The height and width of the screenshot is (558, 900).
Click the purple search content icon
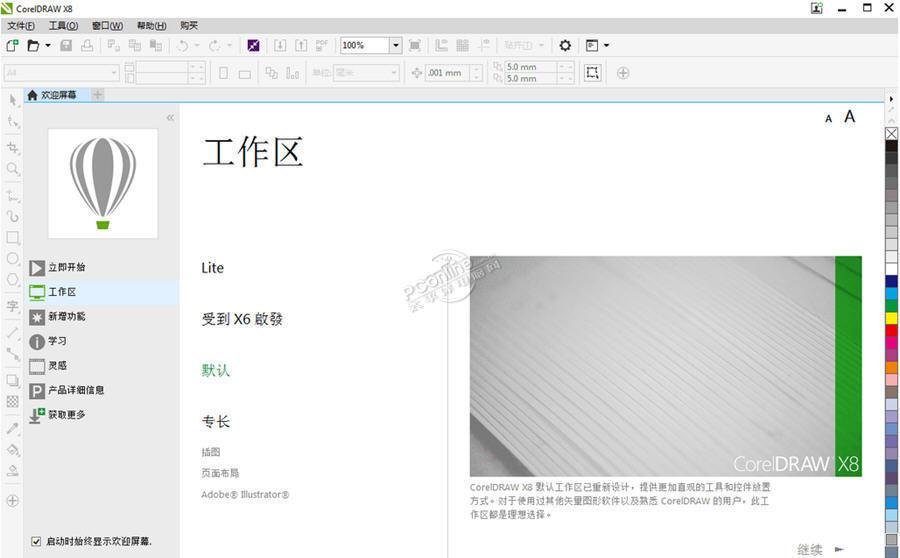point(253,45)
